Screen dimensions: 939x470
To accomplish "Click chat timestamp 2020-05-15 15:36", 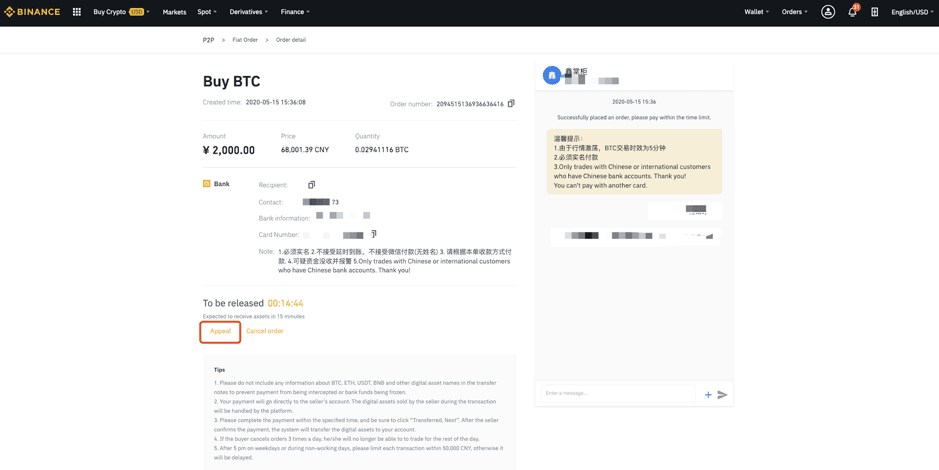I will point(634,102).
